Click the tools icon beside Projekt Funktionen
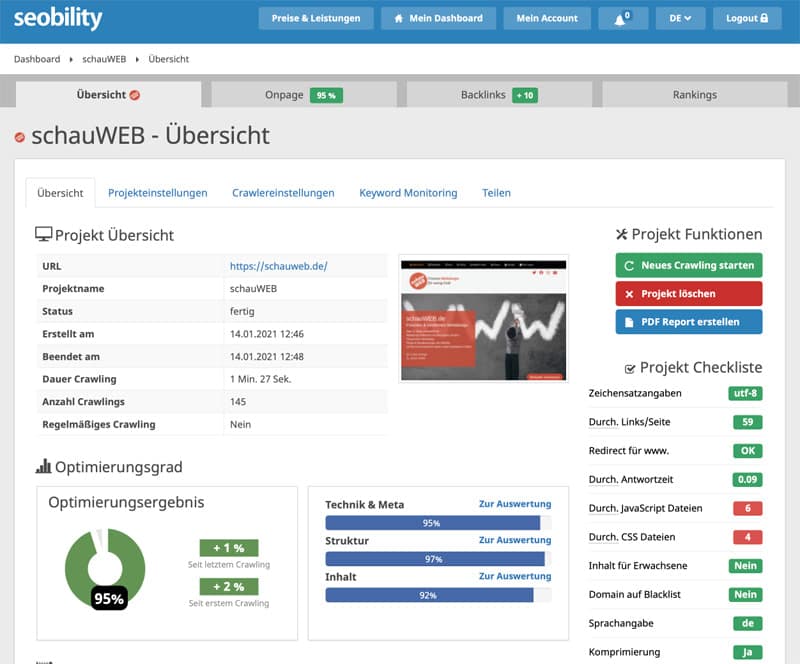This screenshot has height=664, width=800. [621, 234]
